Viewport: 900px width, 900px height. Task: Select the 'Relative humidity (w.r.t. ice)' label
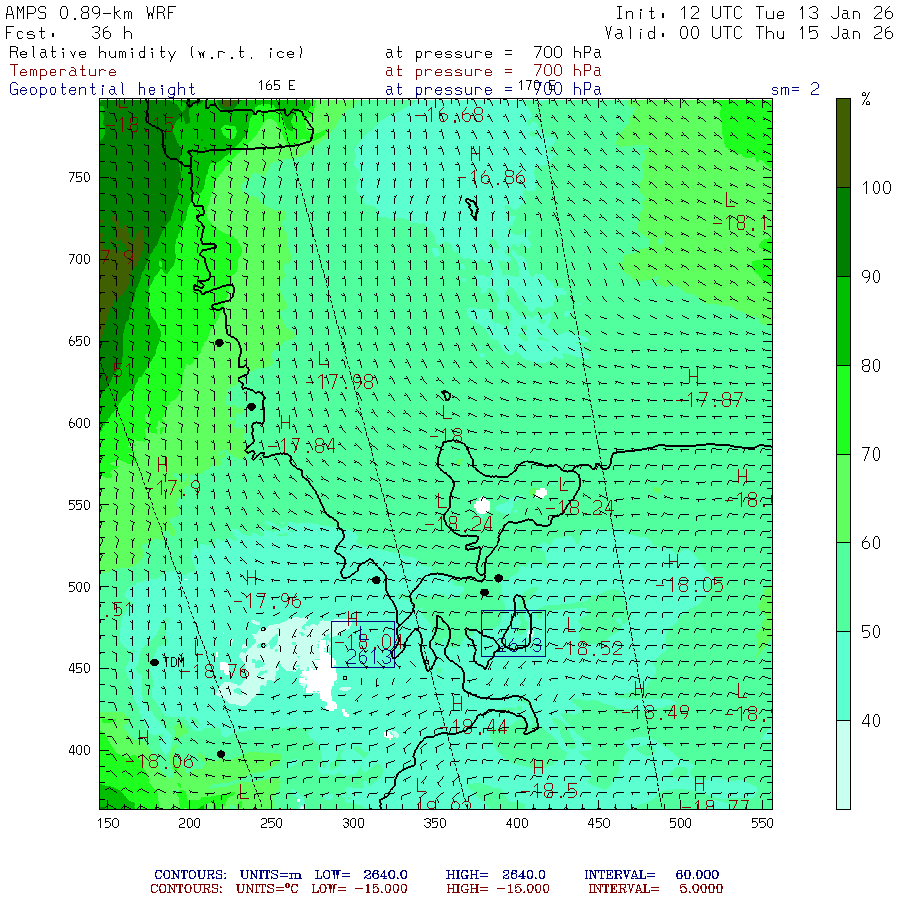coord(156,53)
